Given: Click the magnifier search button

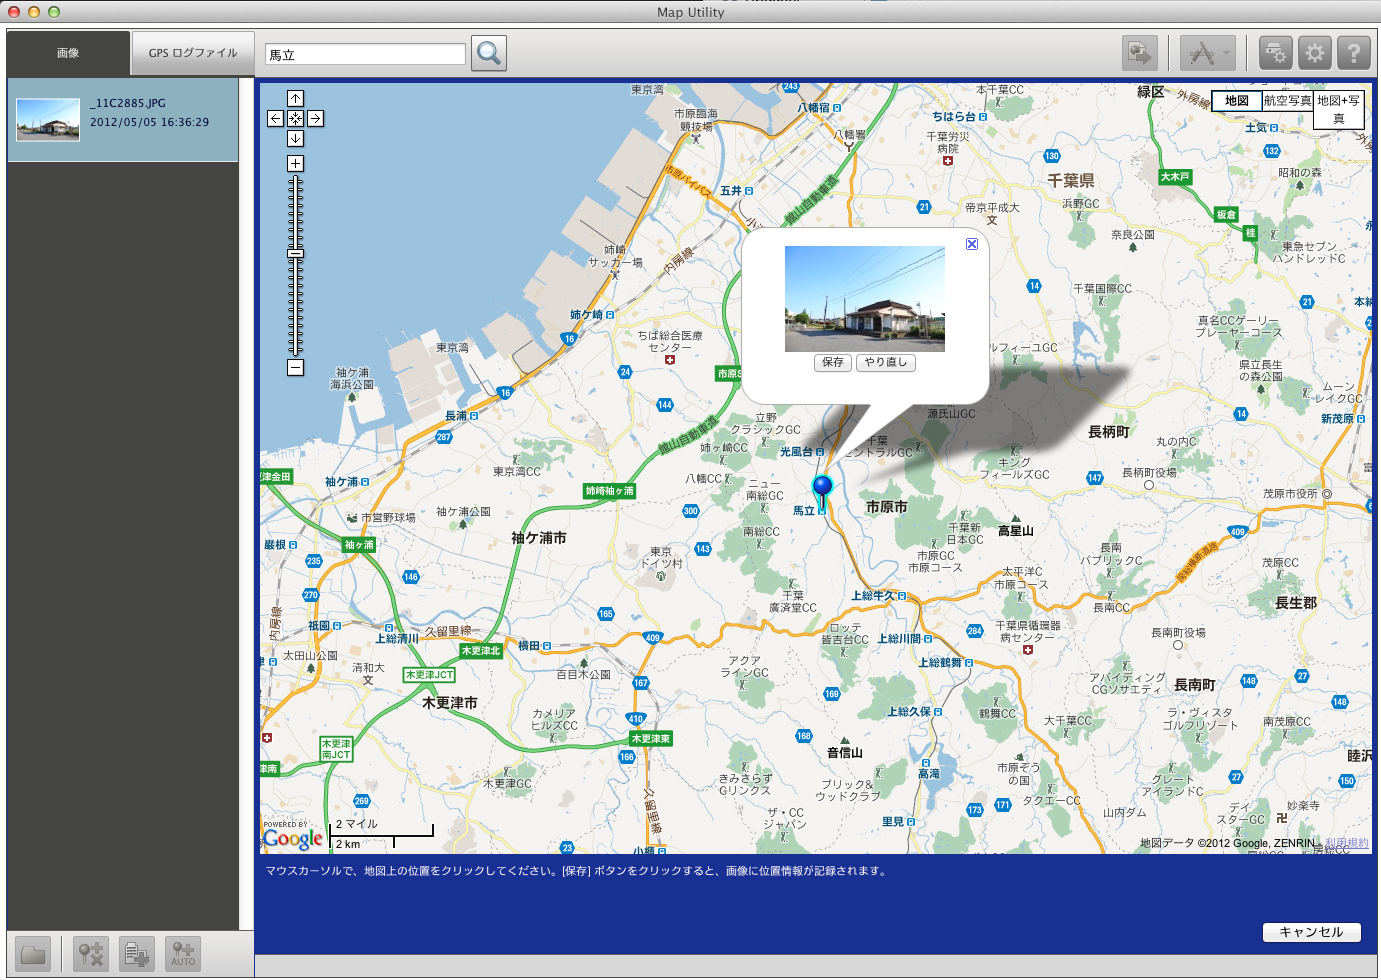Looking at the screenshot, I should click(489, 53).
